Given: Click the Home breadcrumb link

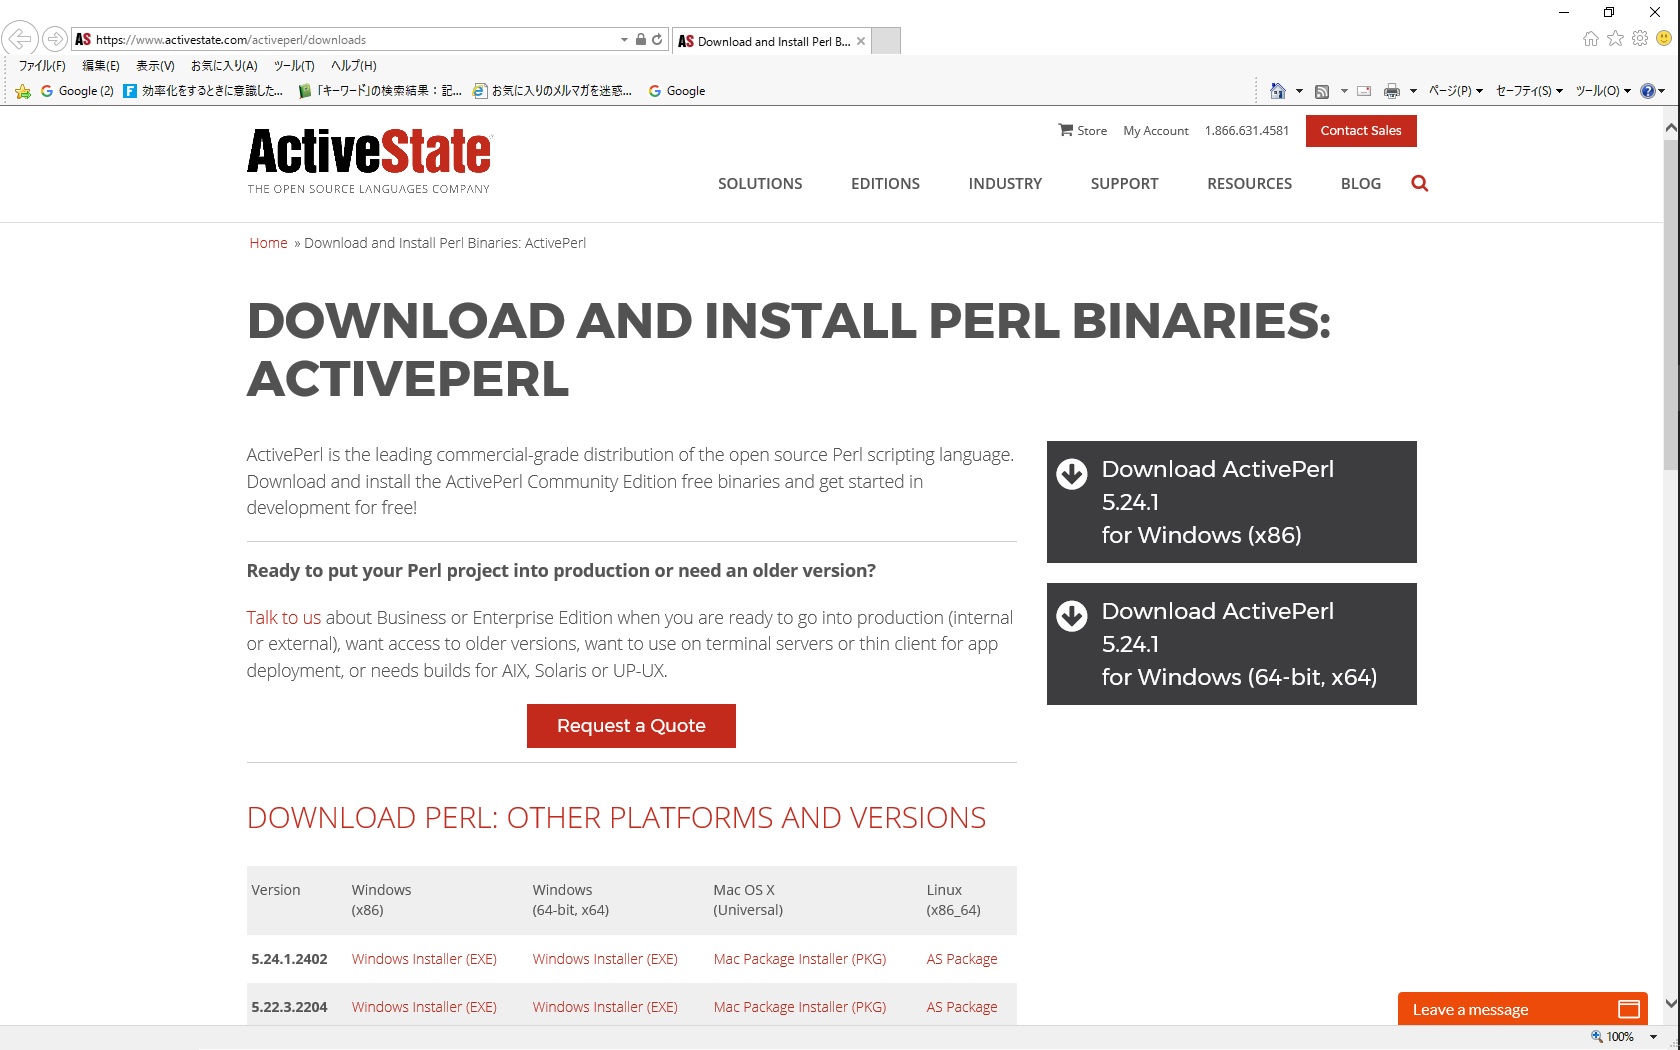Looking at the screenshot, I should click(268, 243).
